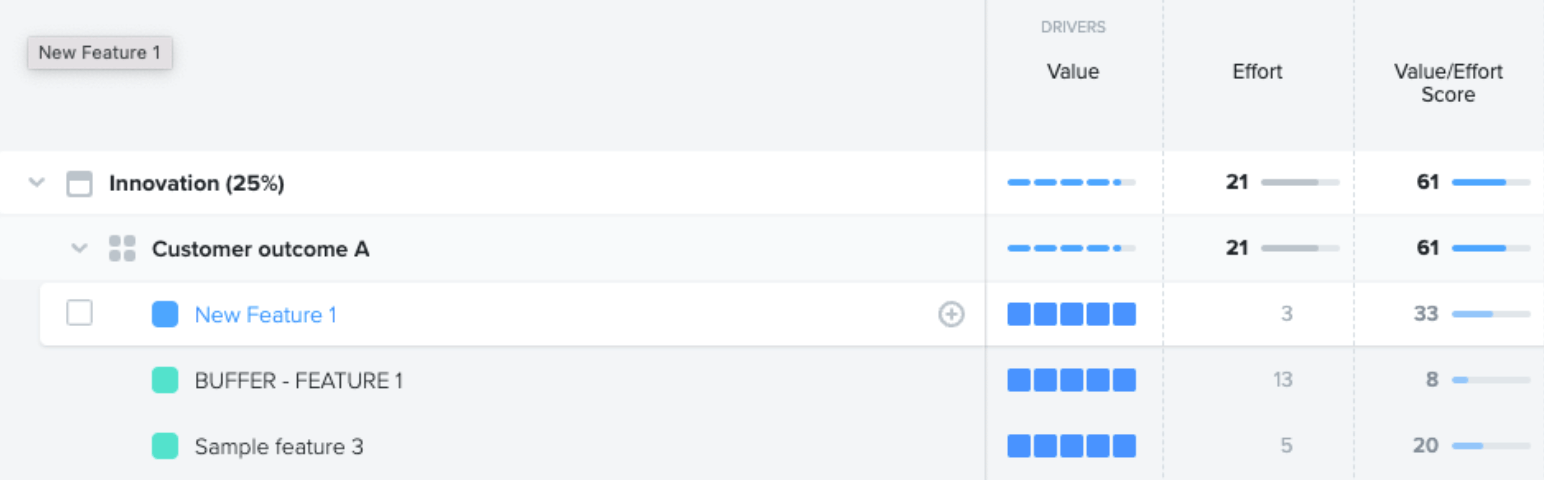Open the New Feature 1 link
This screenshot has width=1544, height=480.
tap(266, 315)
